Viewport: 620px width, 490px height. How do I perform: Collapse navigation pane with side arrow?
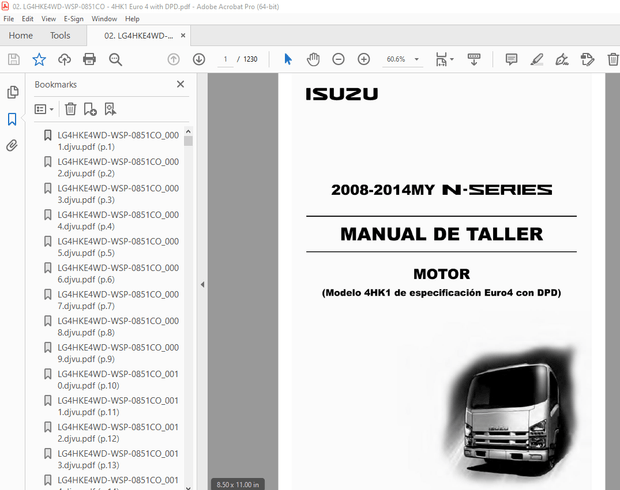[x=202, y=284]
